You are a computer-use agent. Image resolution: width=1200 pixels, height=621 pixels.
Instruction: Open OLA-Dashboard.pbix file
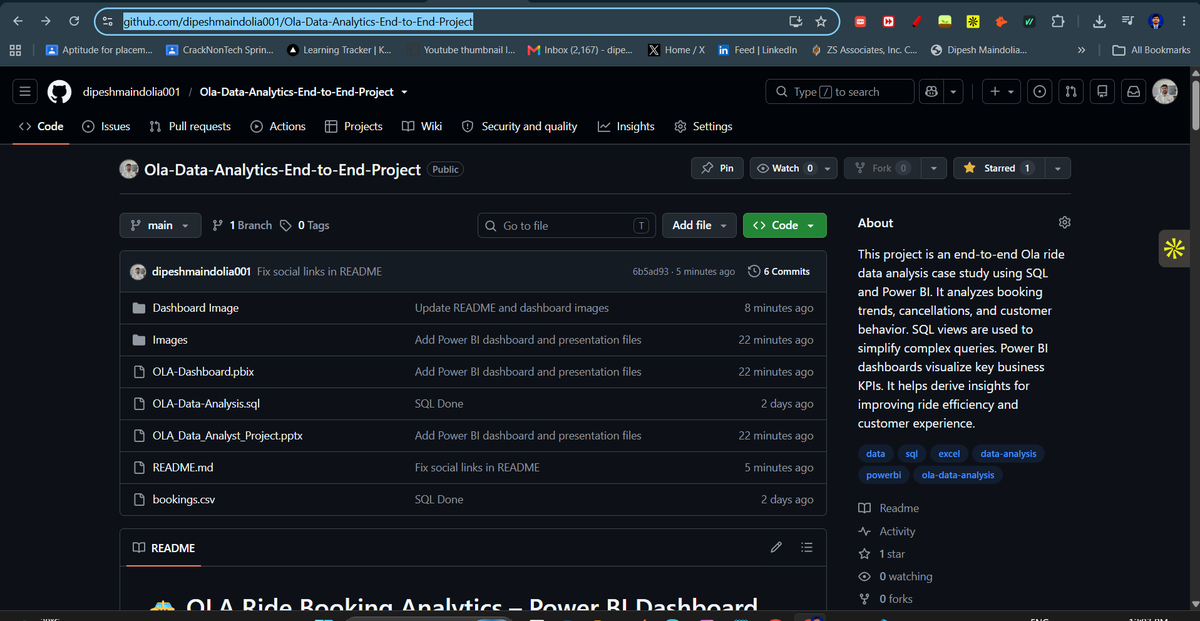tap(203, 372)
